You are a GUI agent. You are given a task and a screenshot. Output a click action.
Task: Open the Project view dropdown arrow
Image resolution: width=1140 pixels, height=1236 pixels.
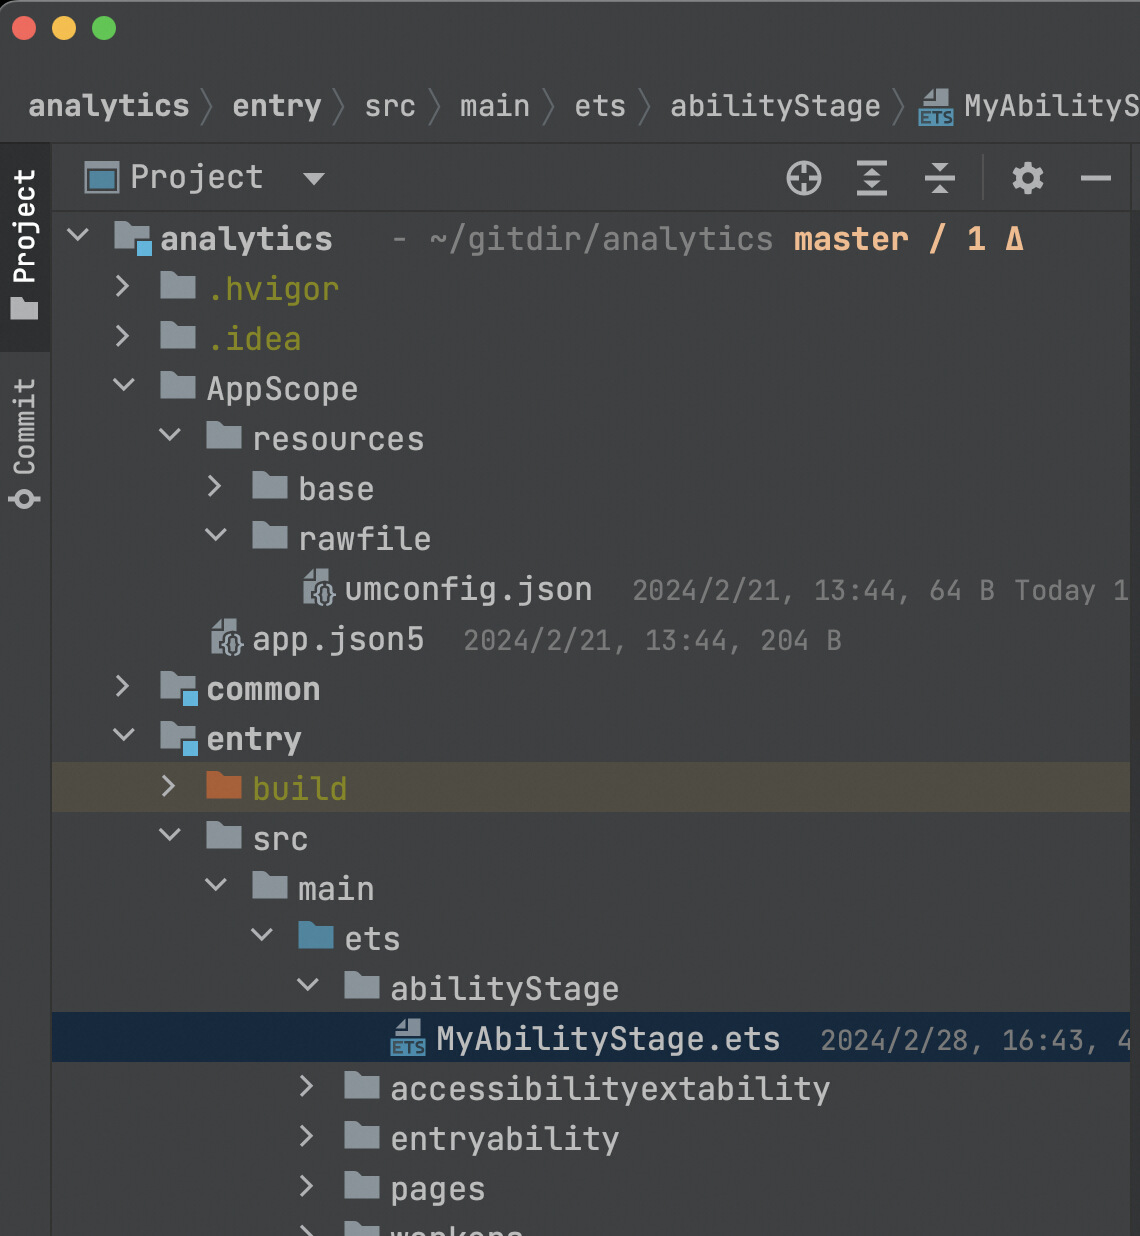pos(314,179)
